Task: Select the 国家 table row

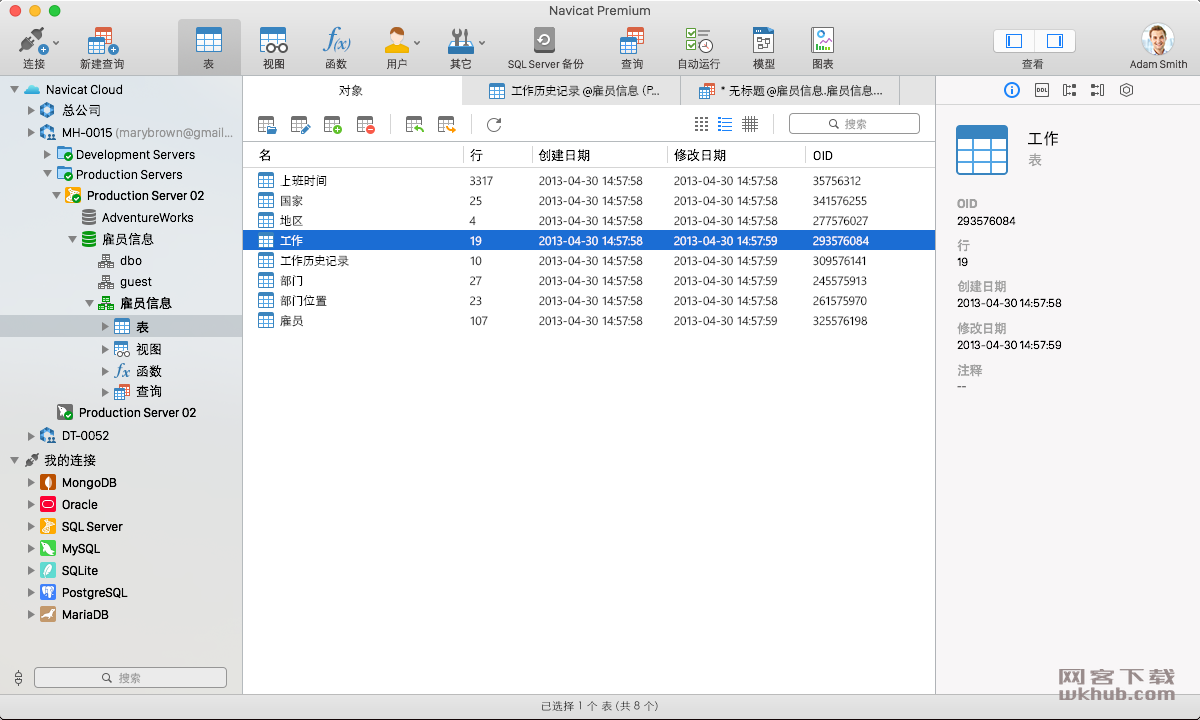Action: click(x=589, y=201)
